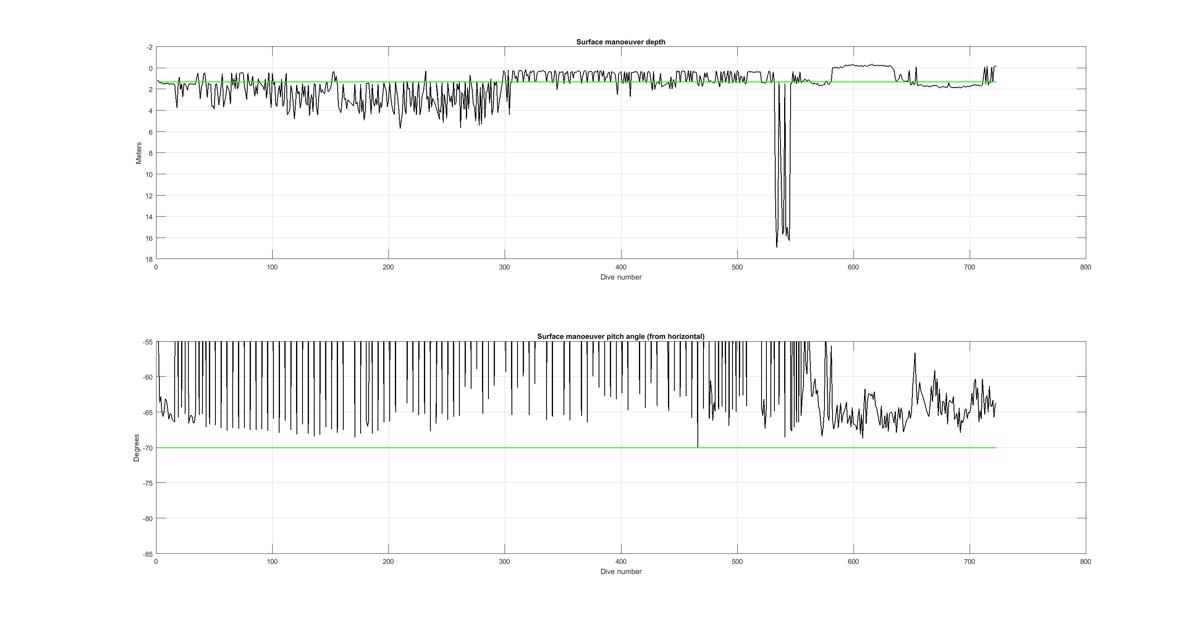Image resolution: width=1200 pixels, height=622 pixels.
Task: Select the 6 tick on the depth y-axis
Action: pos(151,132)
